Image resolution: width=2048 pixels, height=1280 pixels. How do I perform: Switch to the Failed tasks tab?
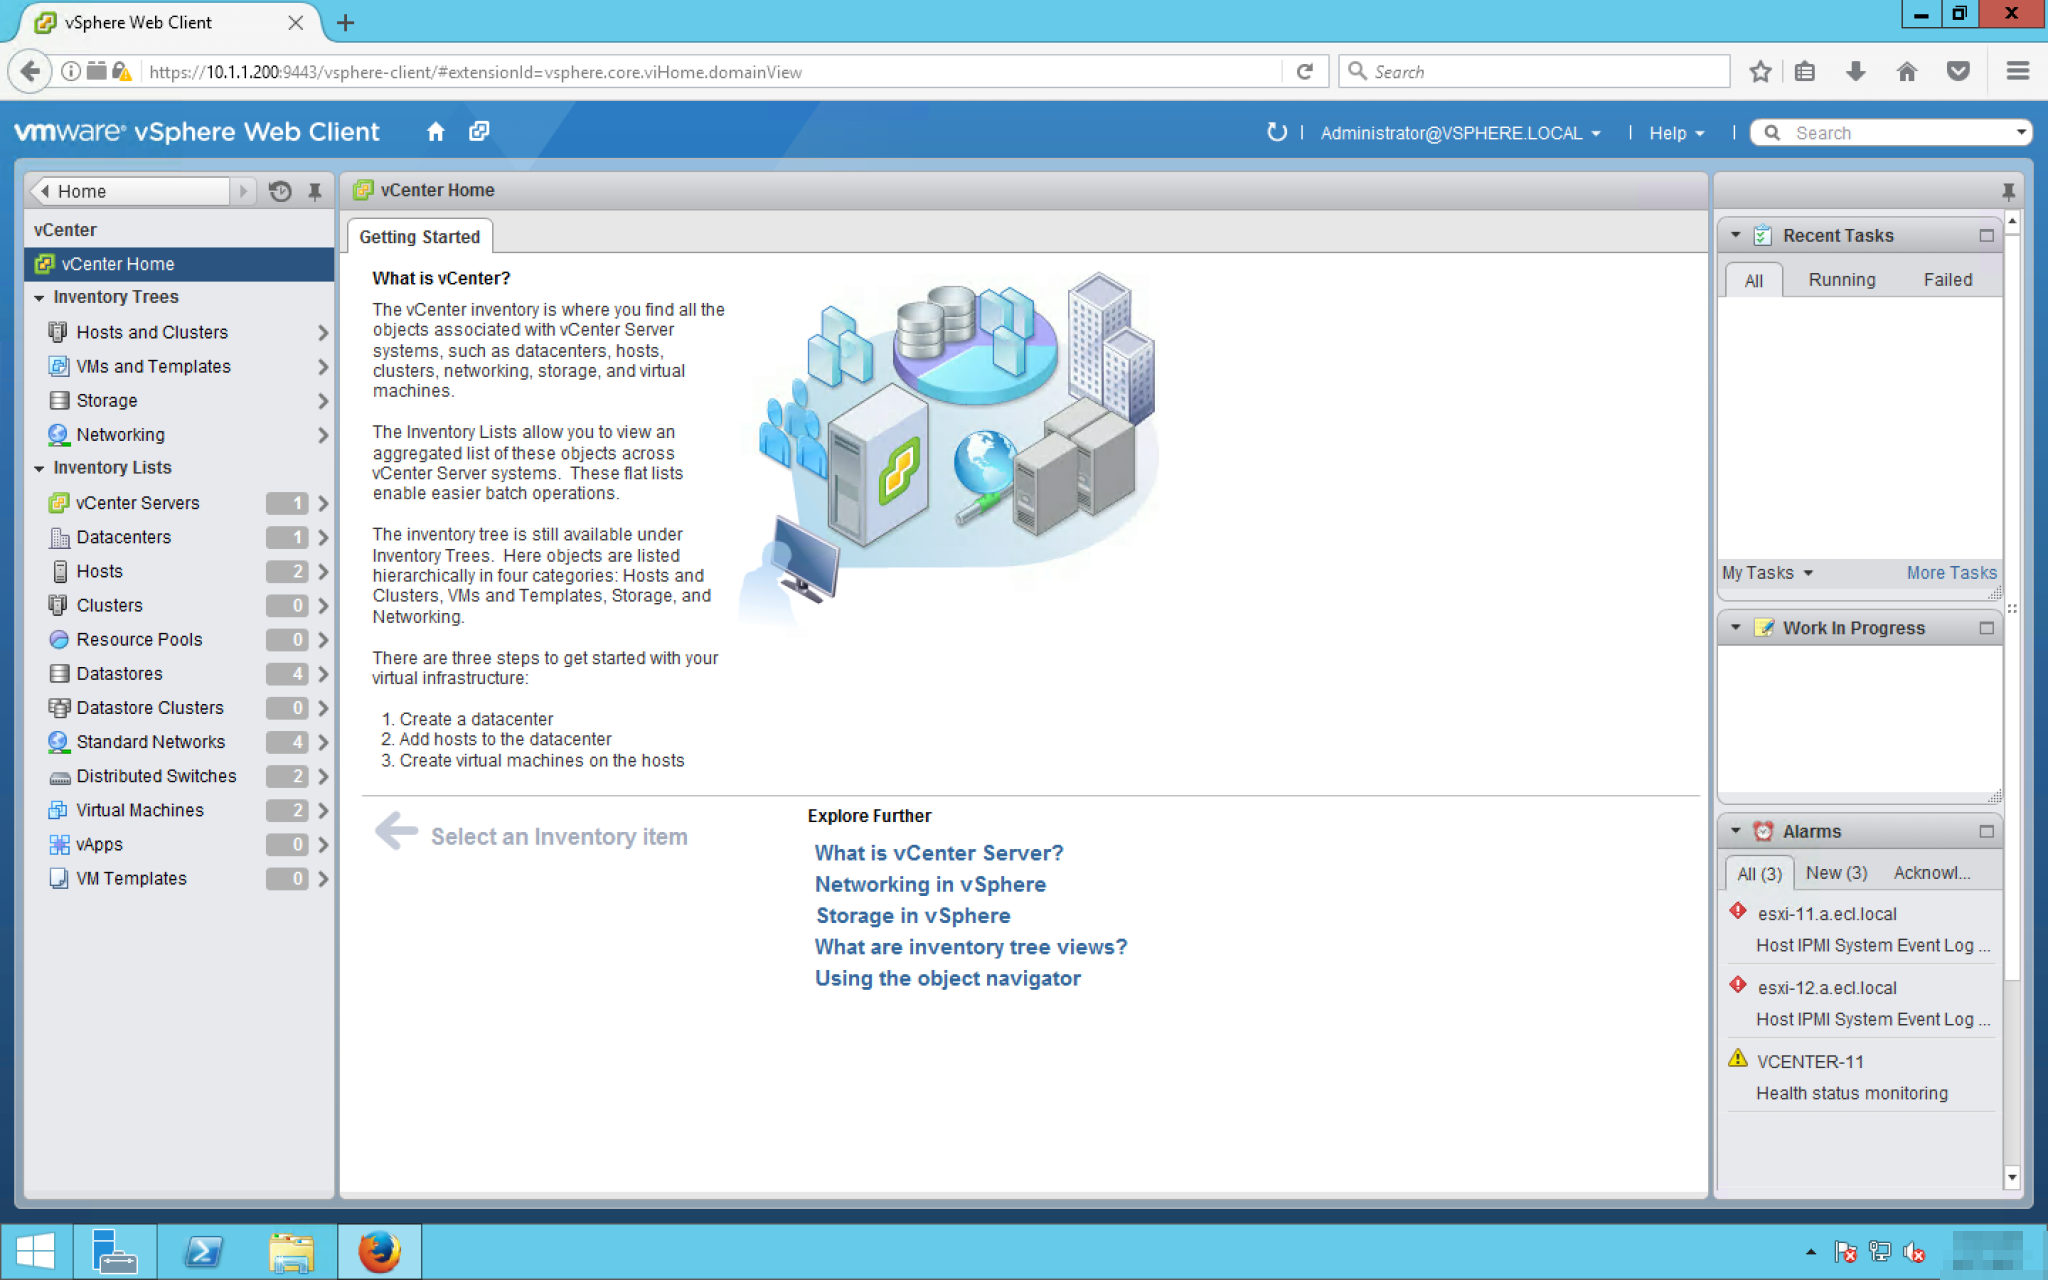(x=1947, y=280)
